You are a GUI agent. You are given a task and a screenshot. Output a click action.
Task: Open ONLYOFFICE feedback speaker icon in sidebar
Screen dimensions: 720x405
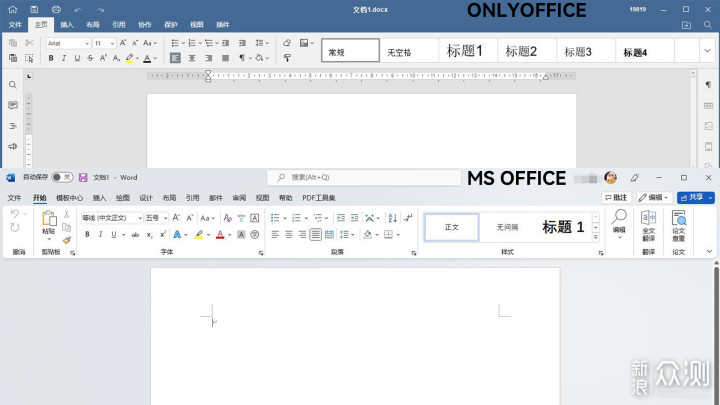[x=13, y=146]
